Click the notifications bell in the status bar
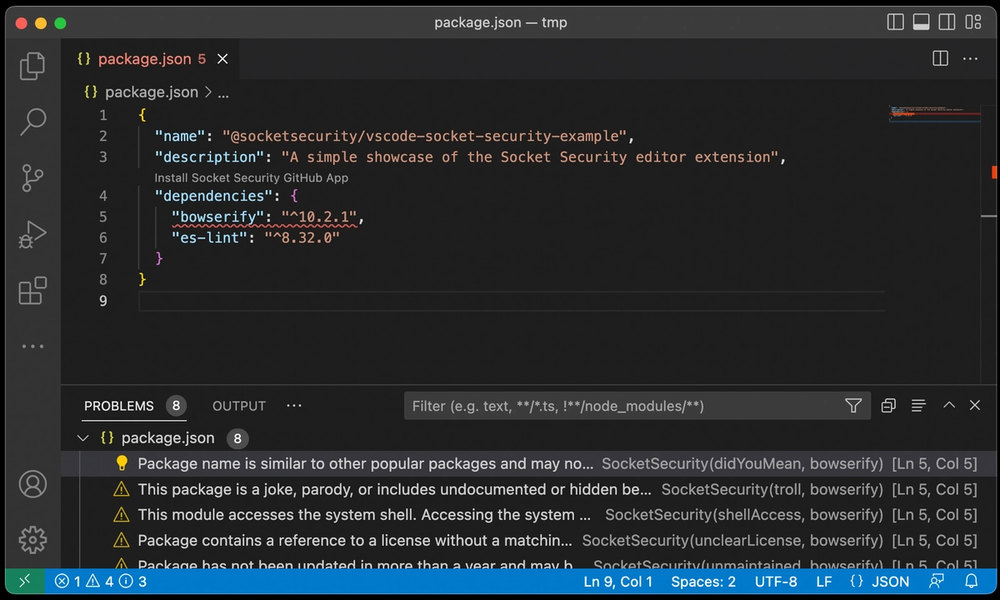 [971, 581]
